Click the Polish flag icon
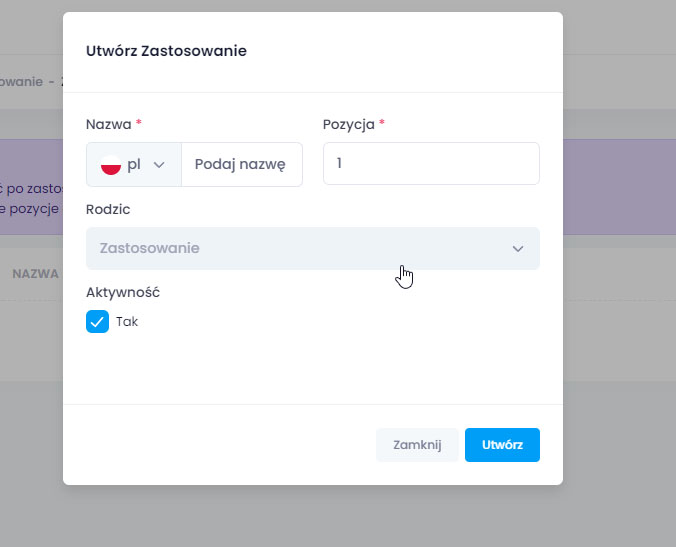 [111, 165]
